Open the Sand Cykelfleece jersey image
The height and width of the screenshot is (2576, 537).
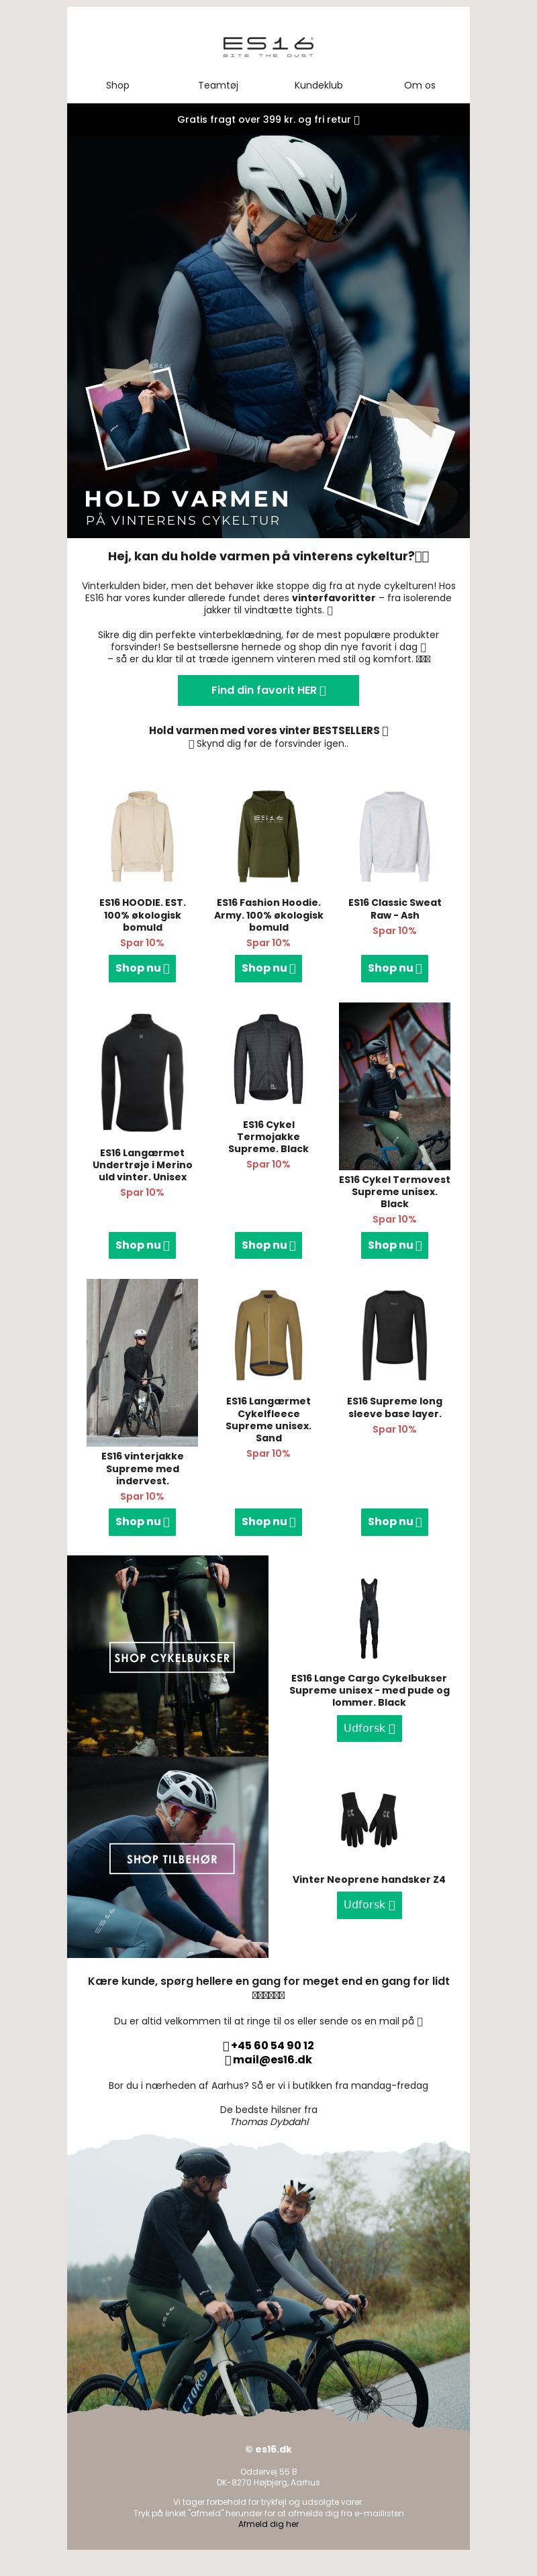click(x=268, y=1335)
